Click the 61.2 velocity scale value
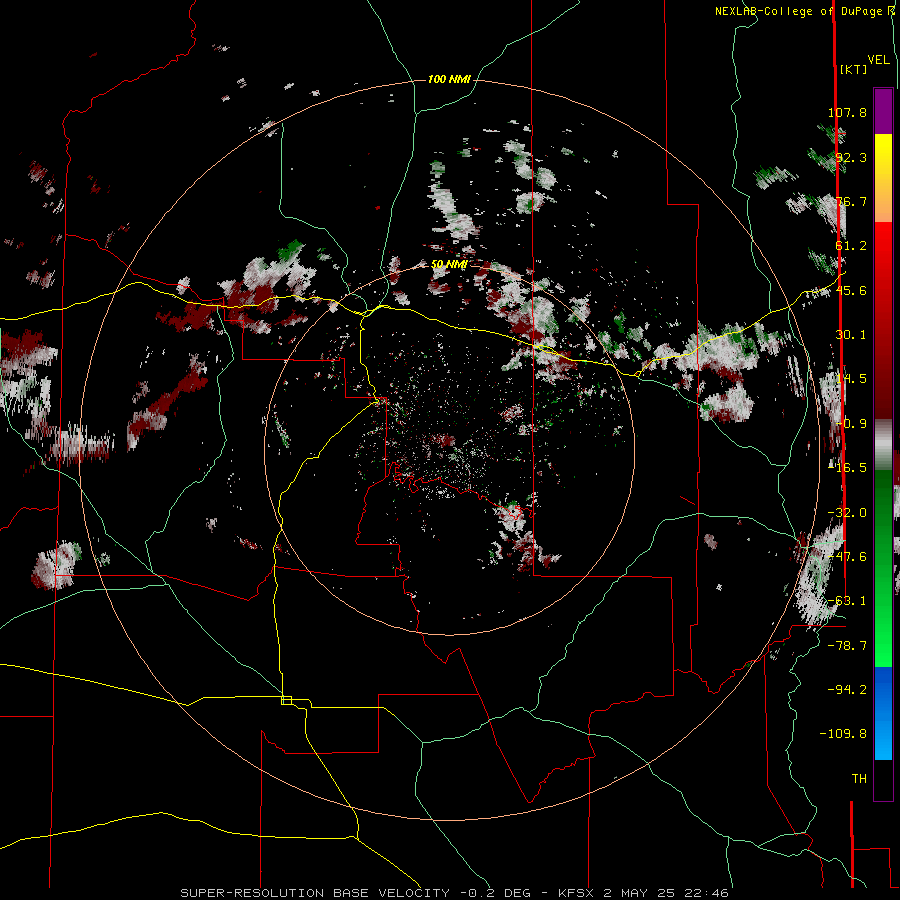 (x=851, y=246)
